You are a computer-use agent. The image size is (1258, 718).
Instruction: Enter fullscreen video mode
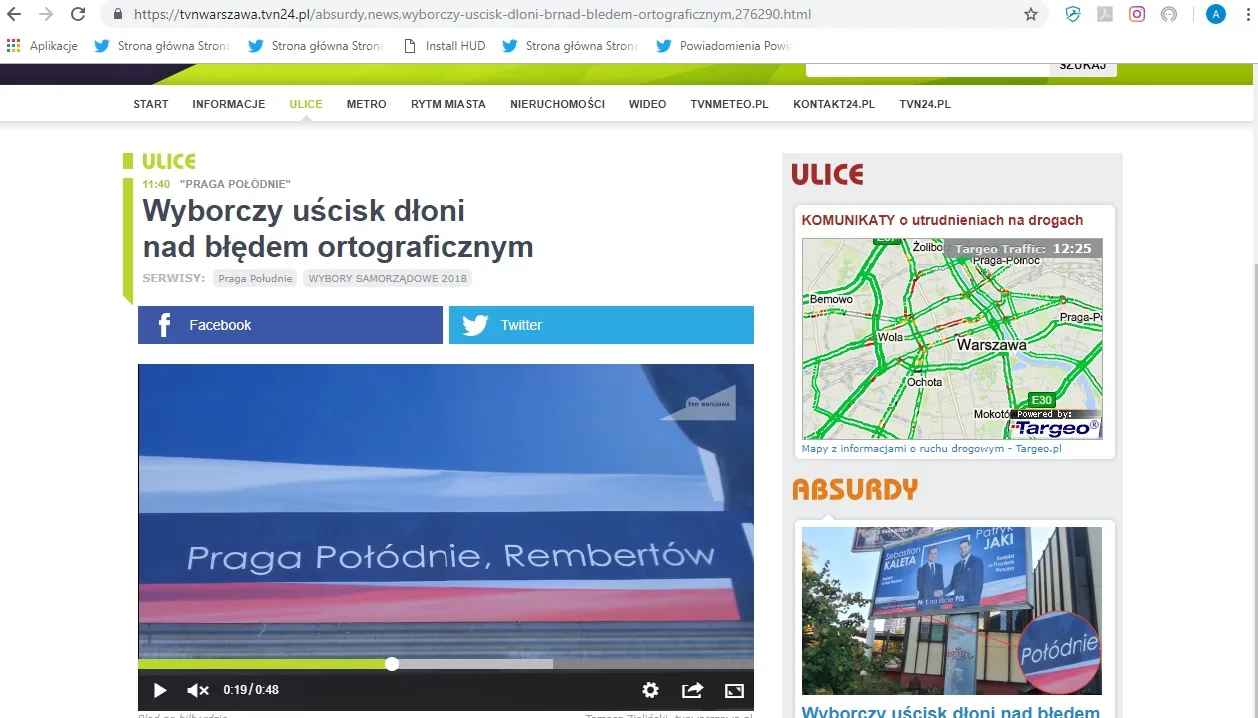[x=734, y=690]
